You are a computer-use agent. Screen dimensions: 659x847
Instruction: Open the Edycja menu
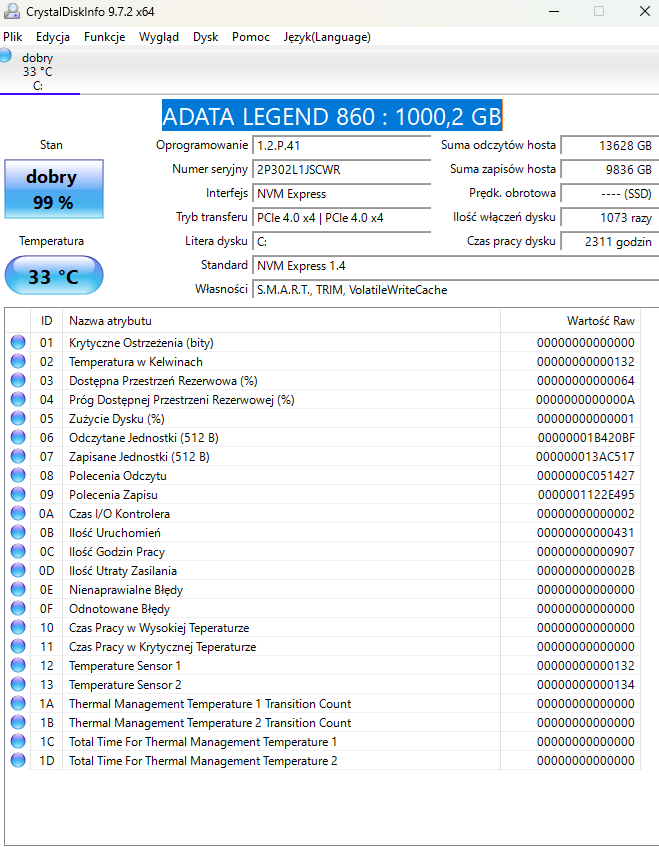(x=53, y=37)
